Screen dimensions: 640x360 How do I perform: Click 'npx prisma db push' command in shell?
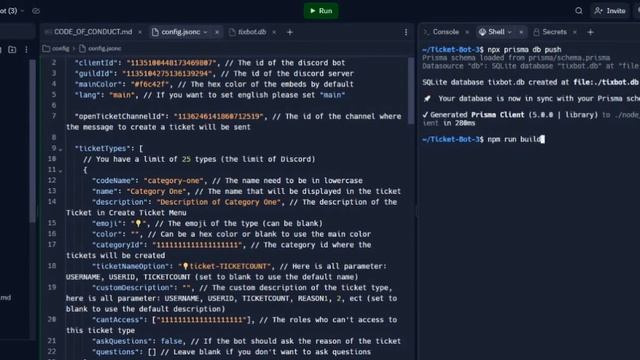524,50
